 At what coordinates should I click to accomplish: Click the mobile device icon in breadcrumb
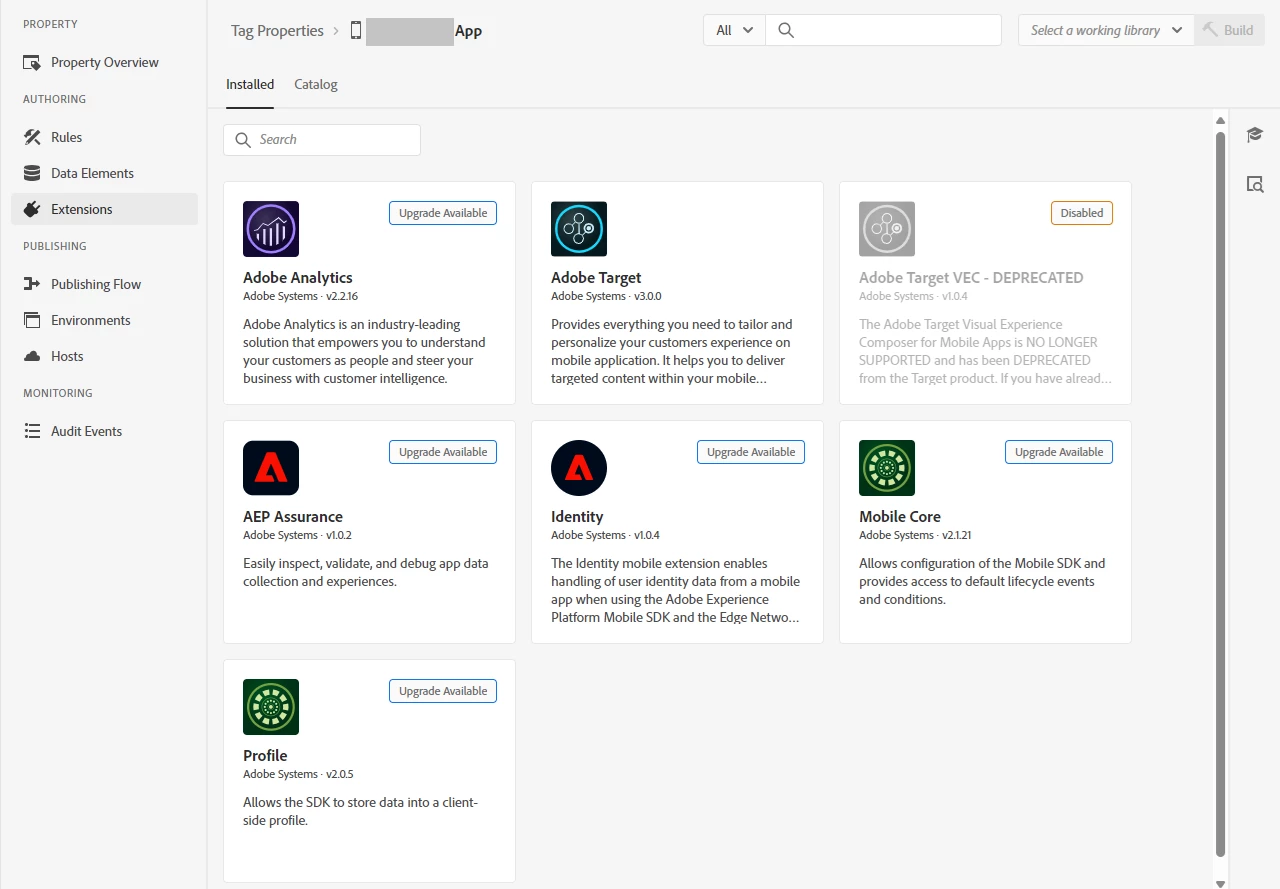point(355,30)
